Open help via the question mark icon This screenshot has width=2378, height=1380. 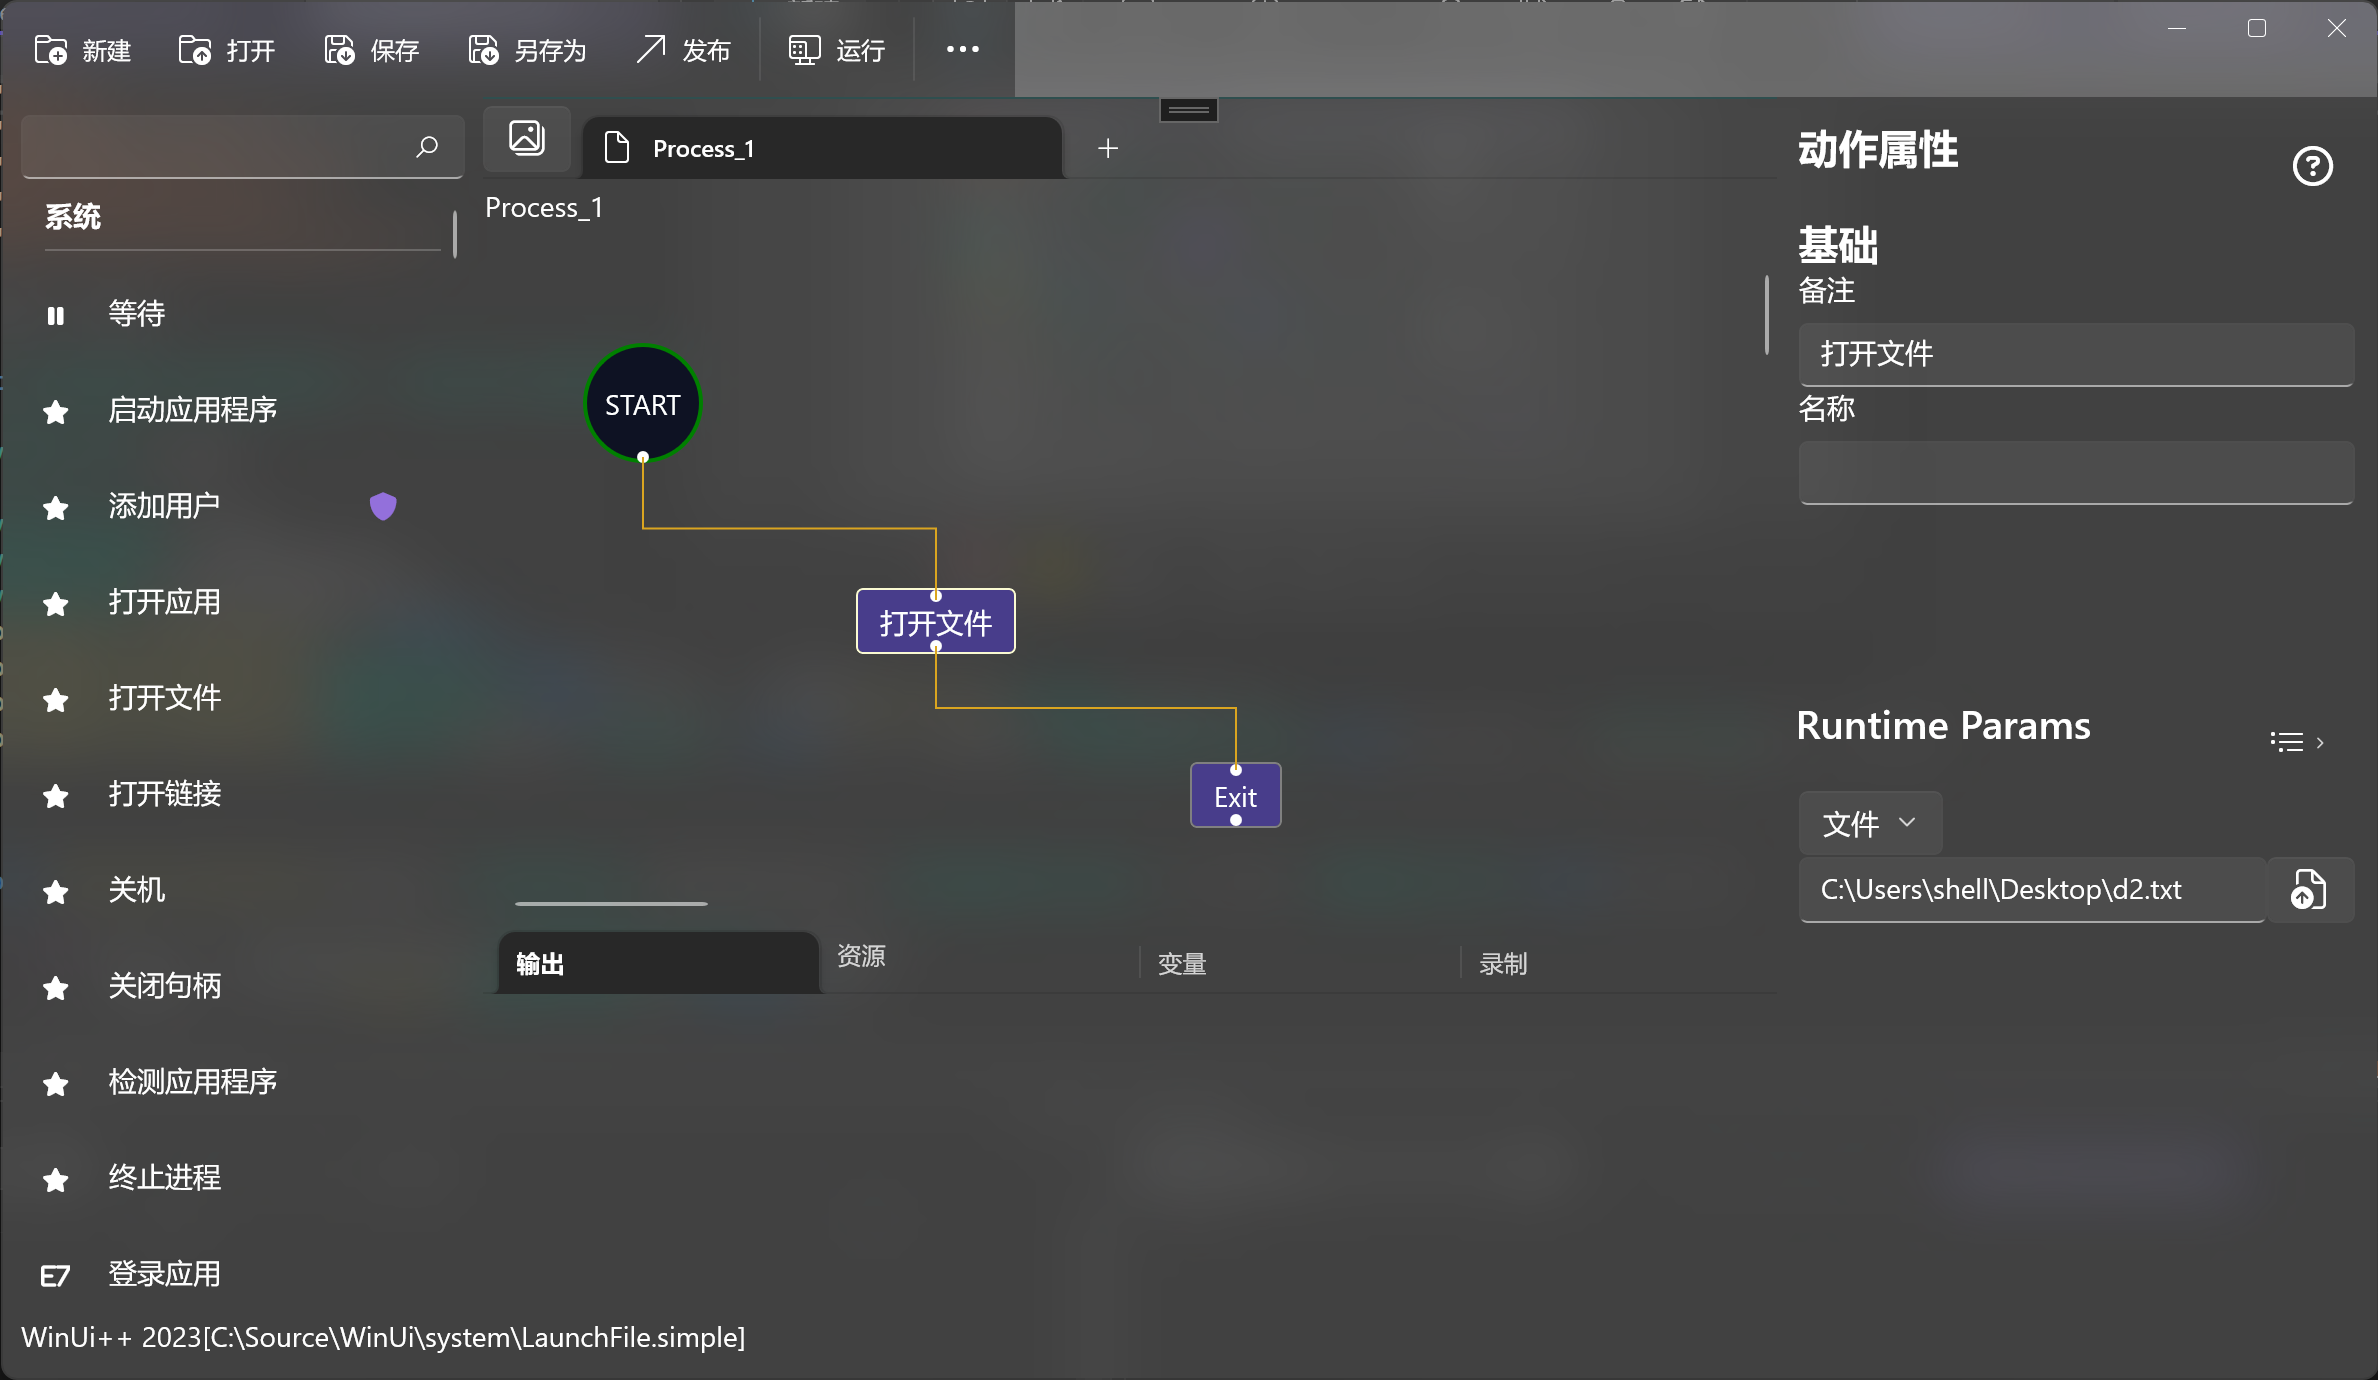point(2311,166)
